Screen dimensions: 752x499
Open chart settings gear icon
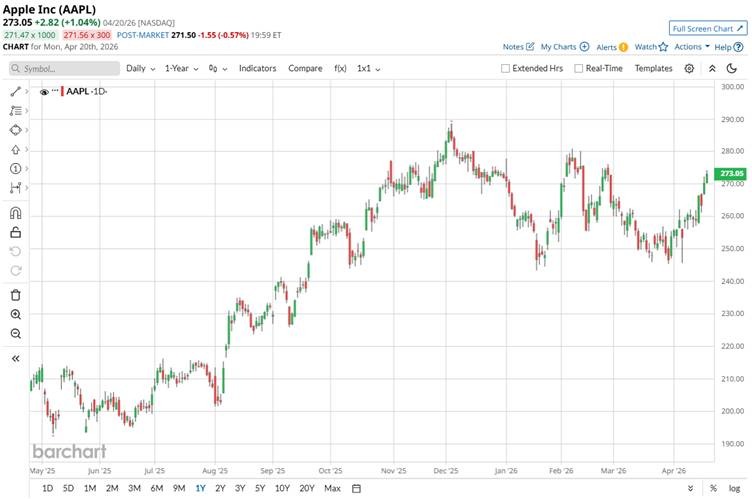[x=689, y=68]
